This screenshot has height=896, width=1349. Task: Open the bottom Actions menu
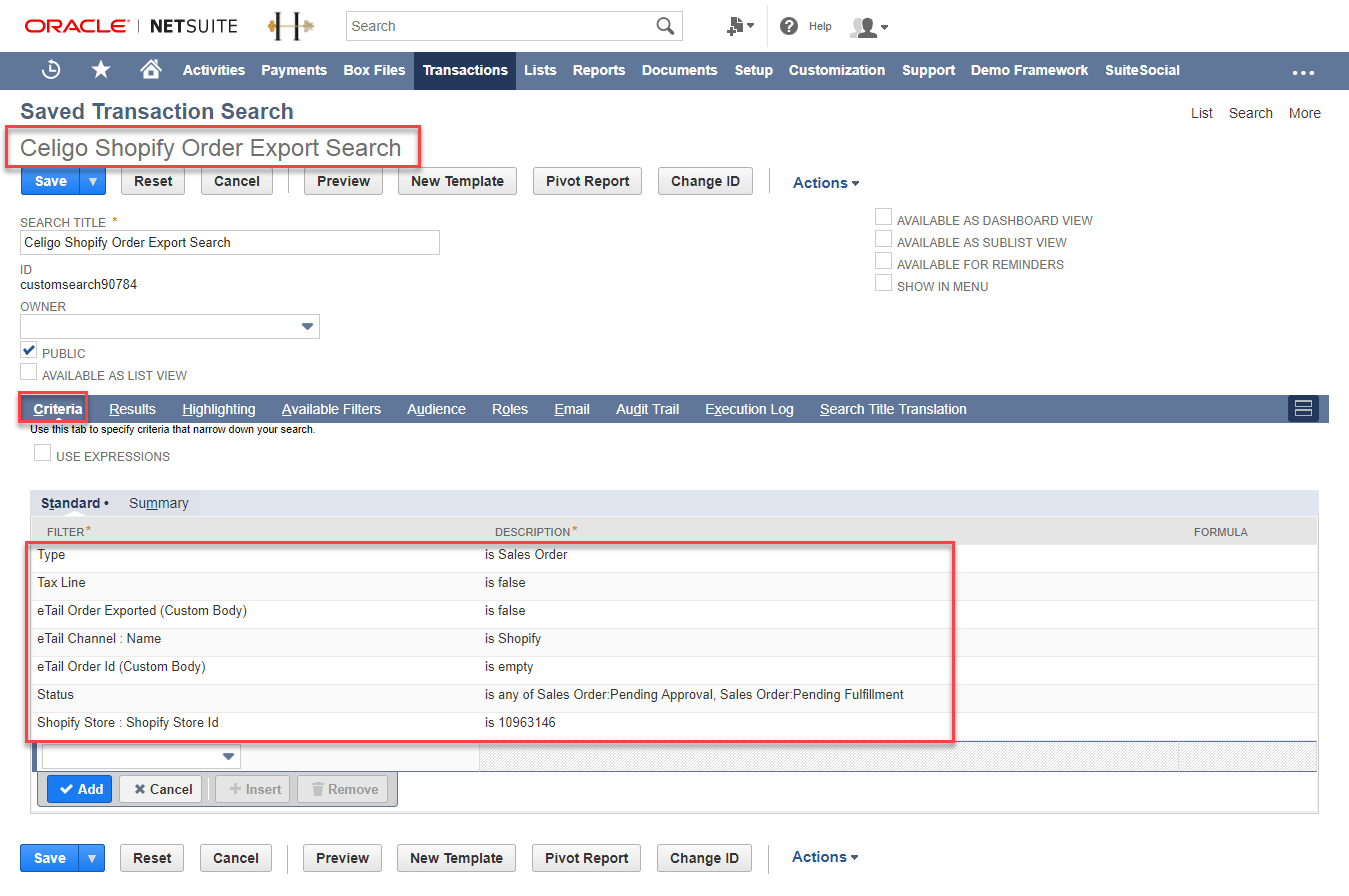[x=825, y=857]
